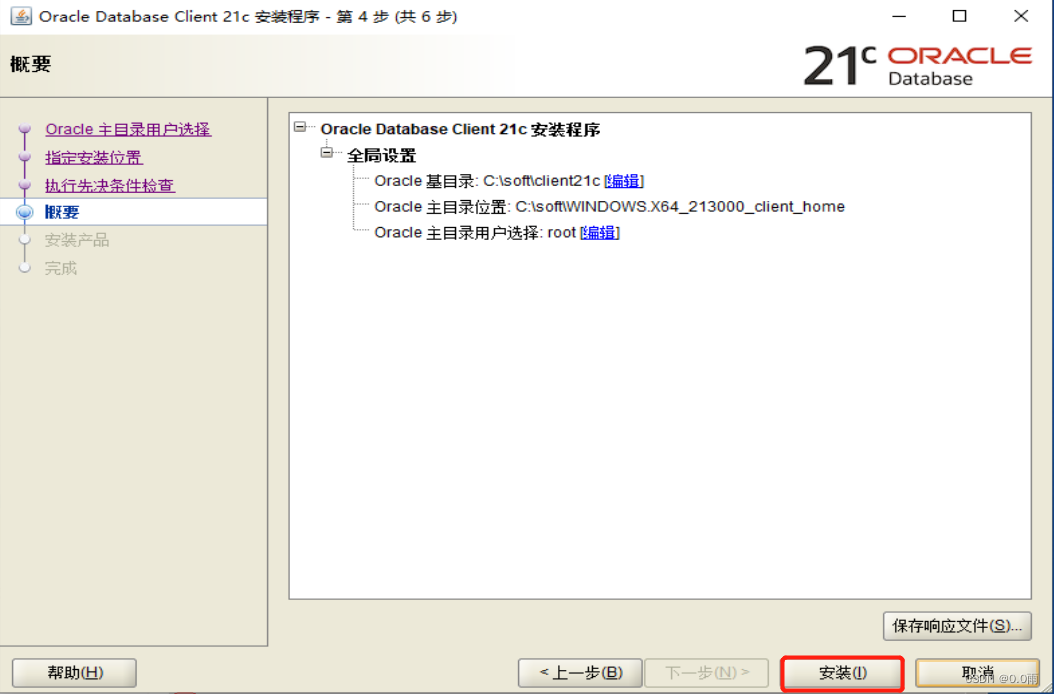This screenshot has height=694, width=1054.
Task: Go to 指定安装位置 step
Action: pos(93,157)
